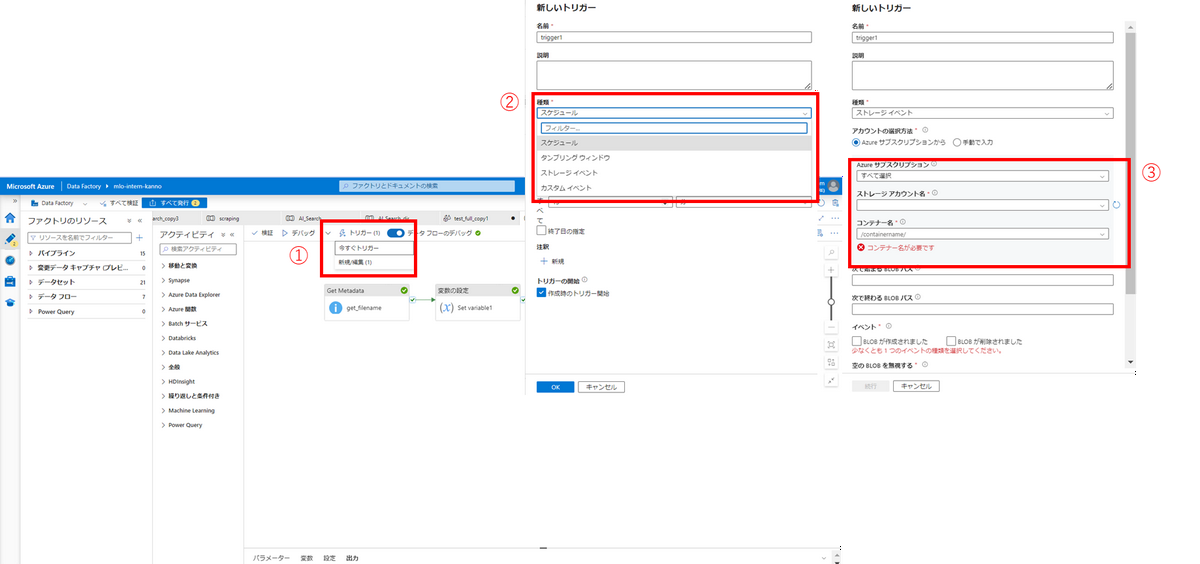Click トリガー (1) toolbar button
The width and height of the screenshot is (1200, 564).
point(358,232)
